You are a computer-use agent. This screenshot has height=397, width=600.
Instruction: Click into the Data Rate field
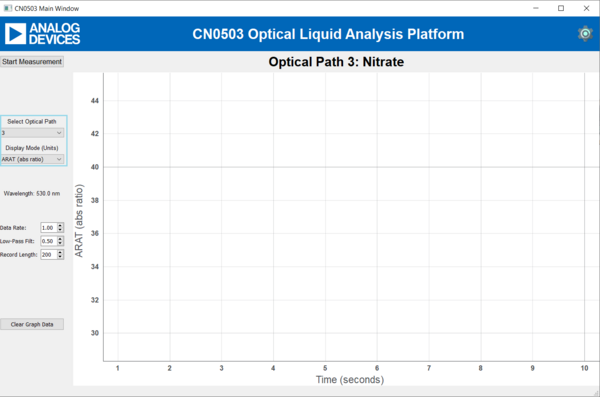point(49,228)
